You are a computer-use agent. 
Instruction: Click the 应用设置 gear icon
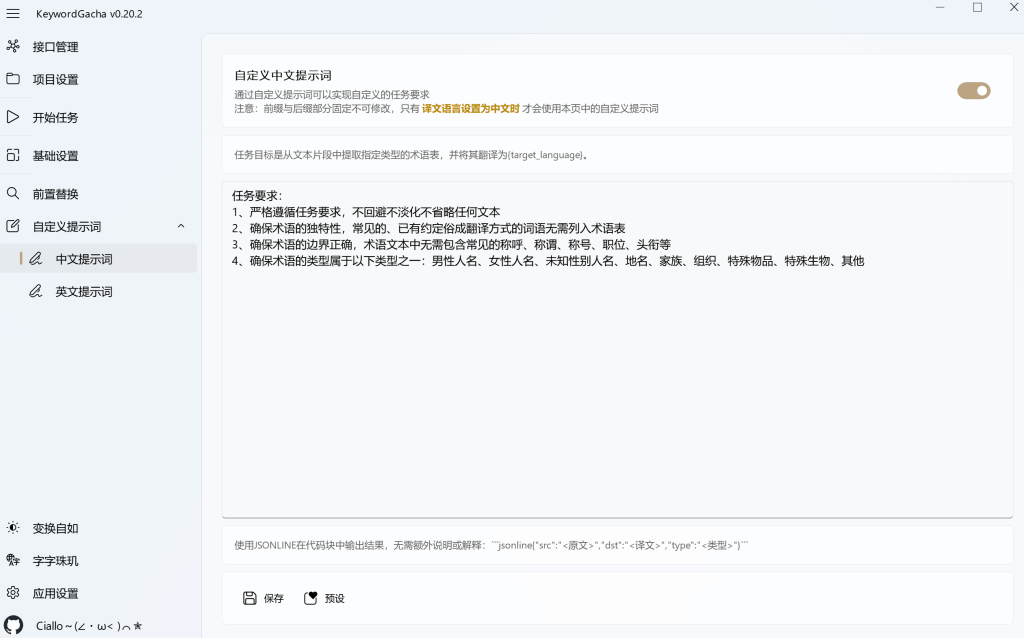pyautogui.click(x=13, y=593)
